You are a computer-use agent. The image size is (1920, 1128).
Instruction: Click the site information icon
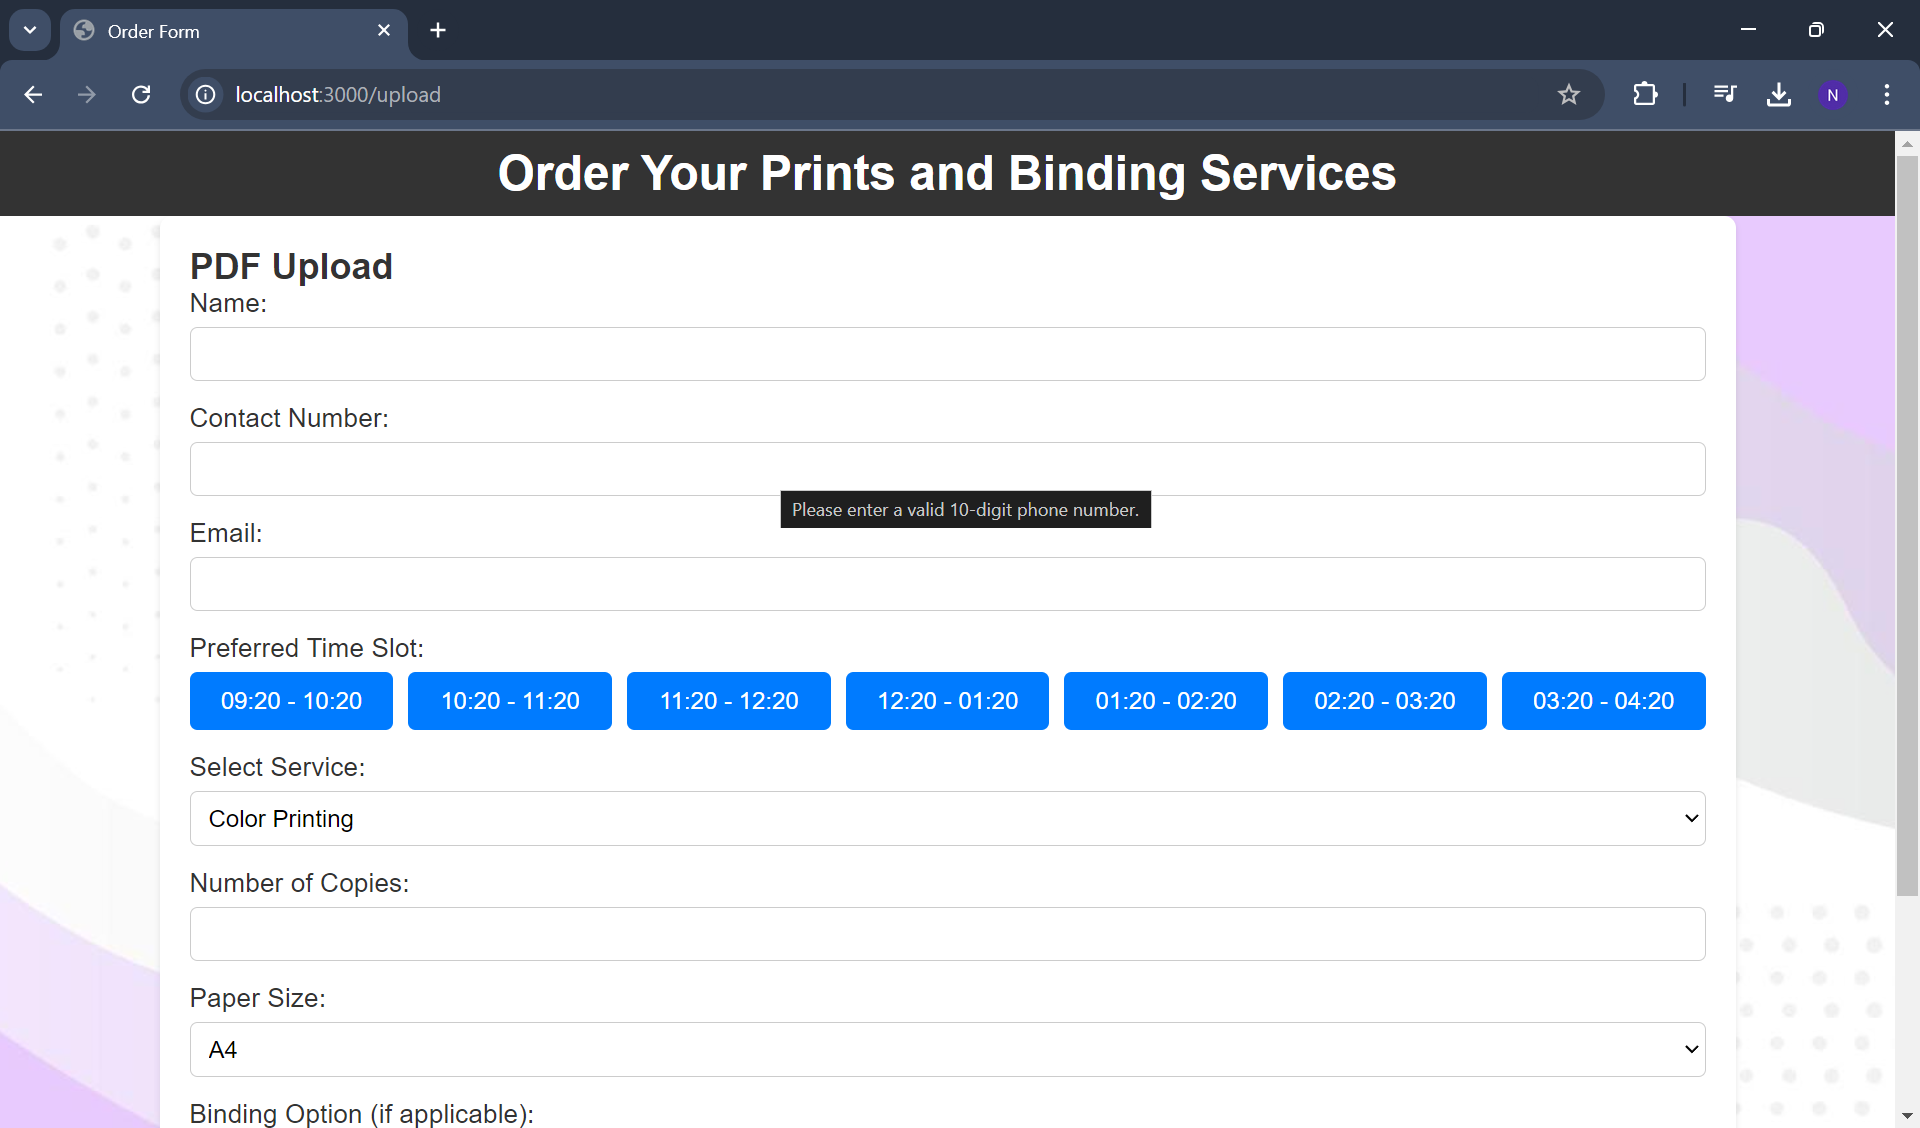coord(205,94)
